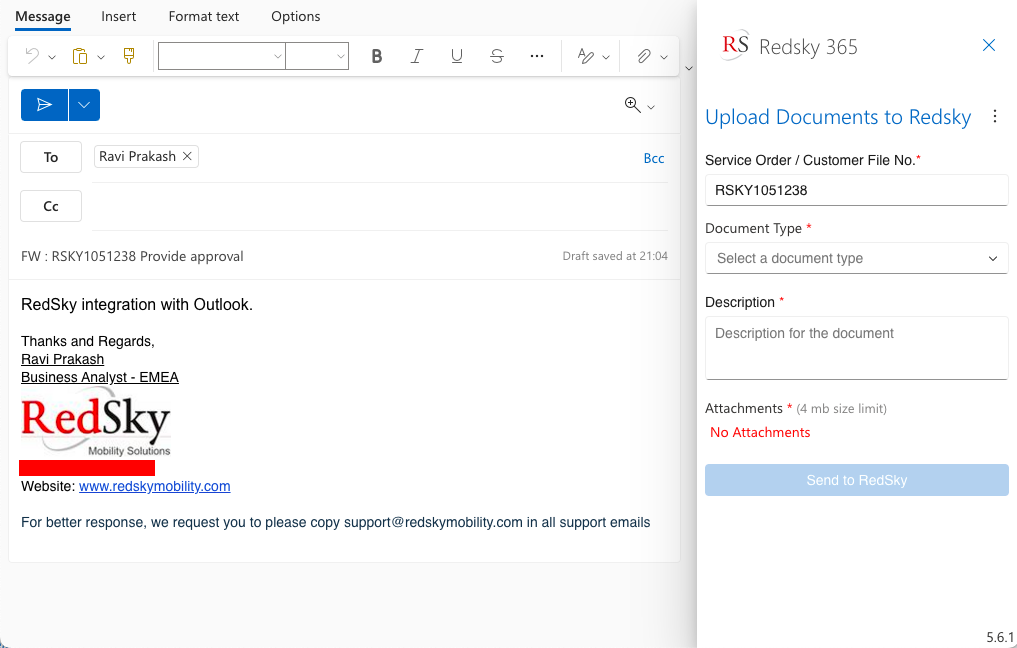
Task: Toggle Underline formatting
Action: pos(457,56)
